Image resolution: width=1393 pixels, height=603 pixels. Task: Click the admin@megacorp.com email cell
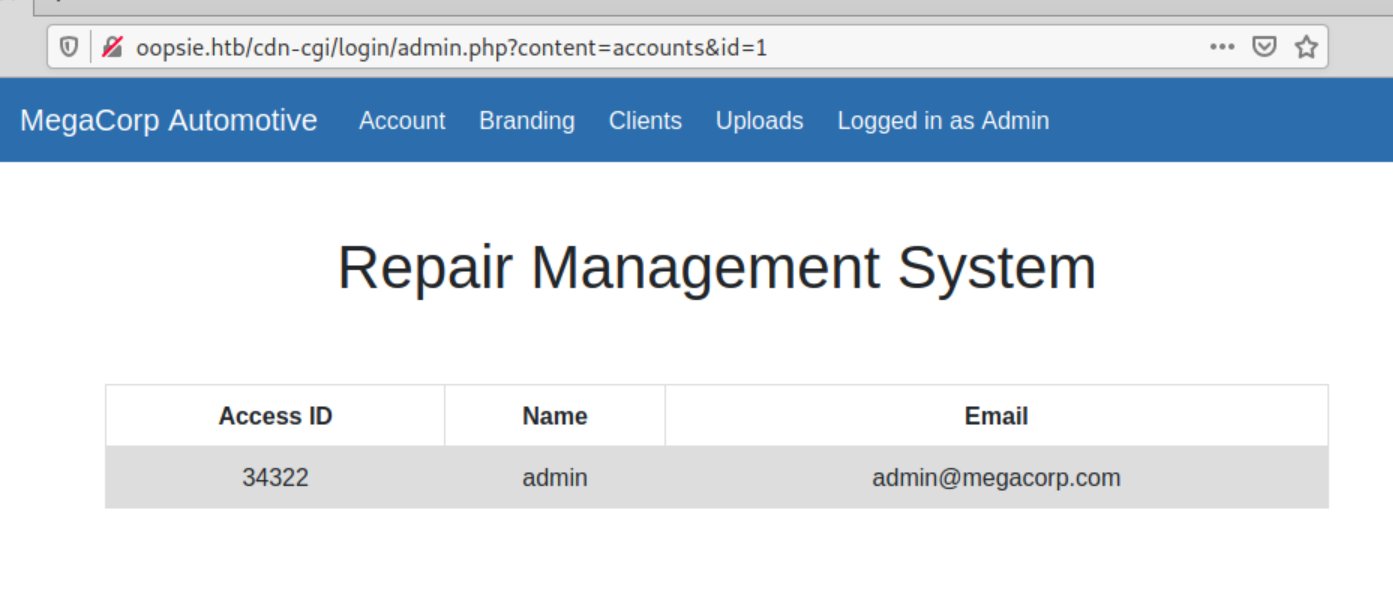click(996, 478)
